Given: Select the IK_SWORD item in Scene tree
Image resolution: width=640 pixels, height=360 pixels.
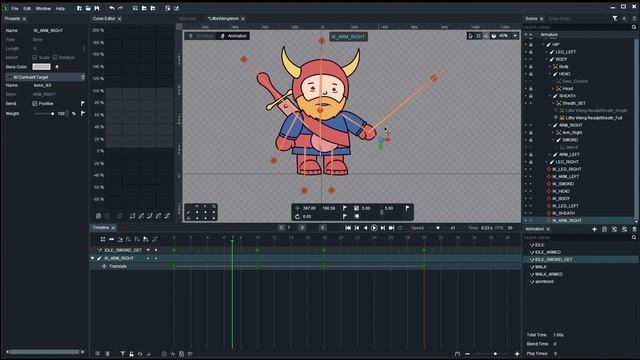Looking at the screenshot, I should [x=563, y=184].
